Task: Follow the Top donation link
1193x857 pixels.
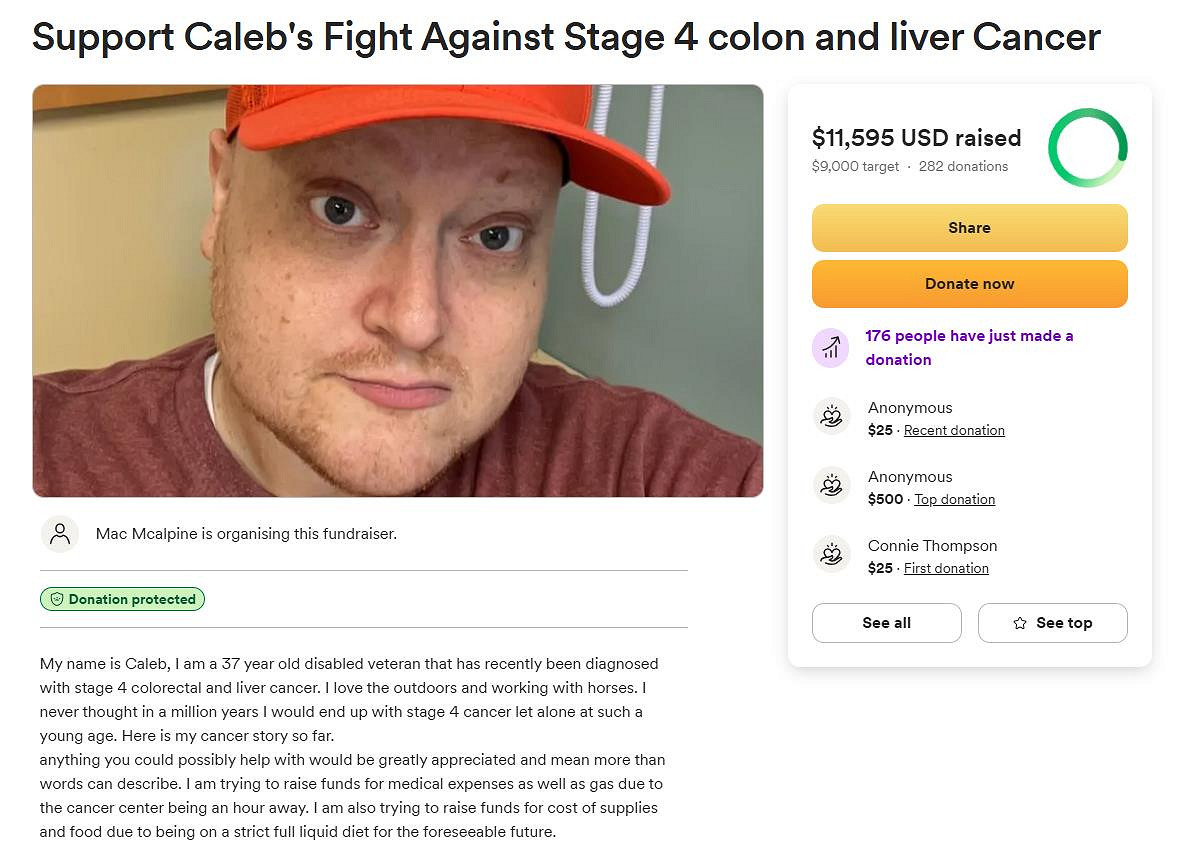Action: point(954,500)
